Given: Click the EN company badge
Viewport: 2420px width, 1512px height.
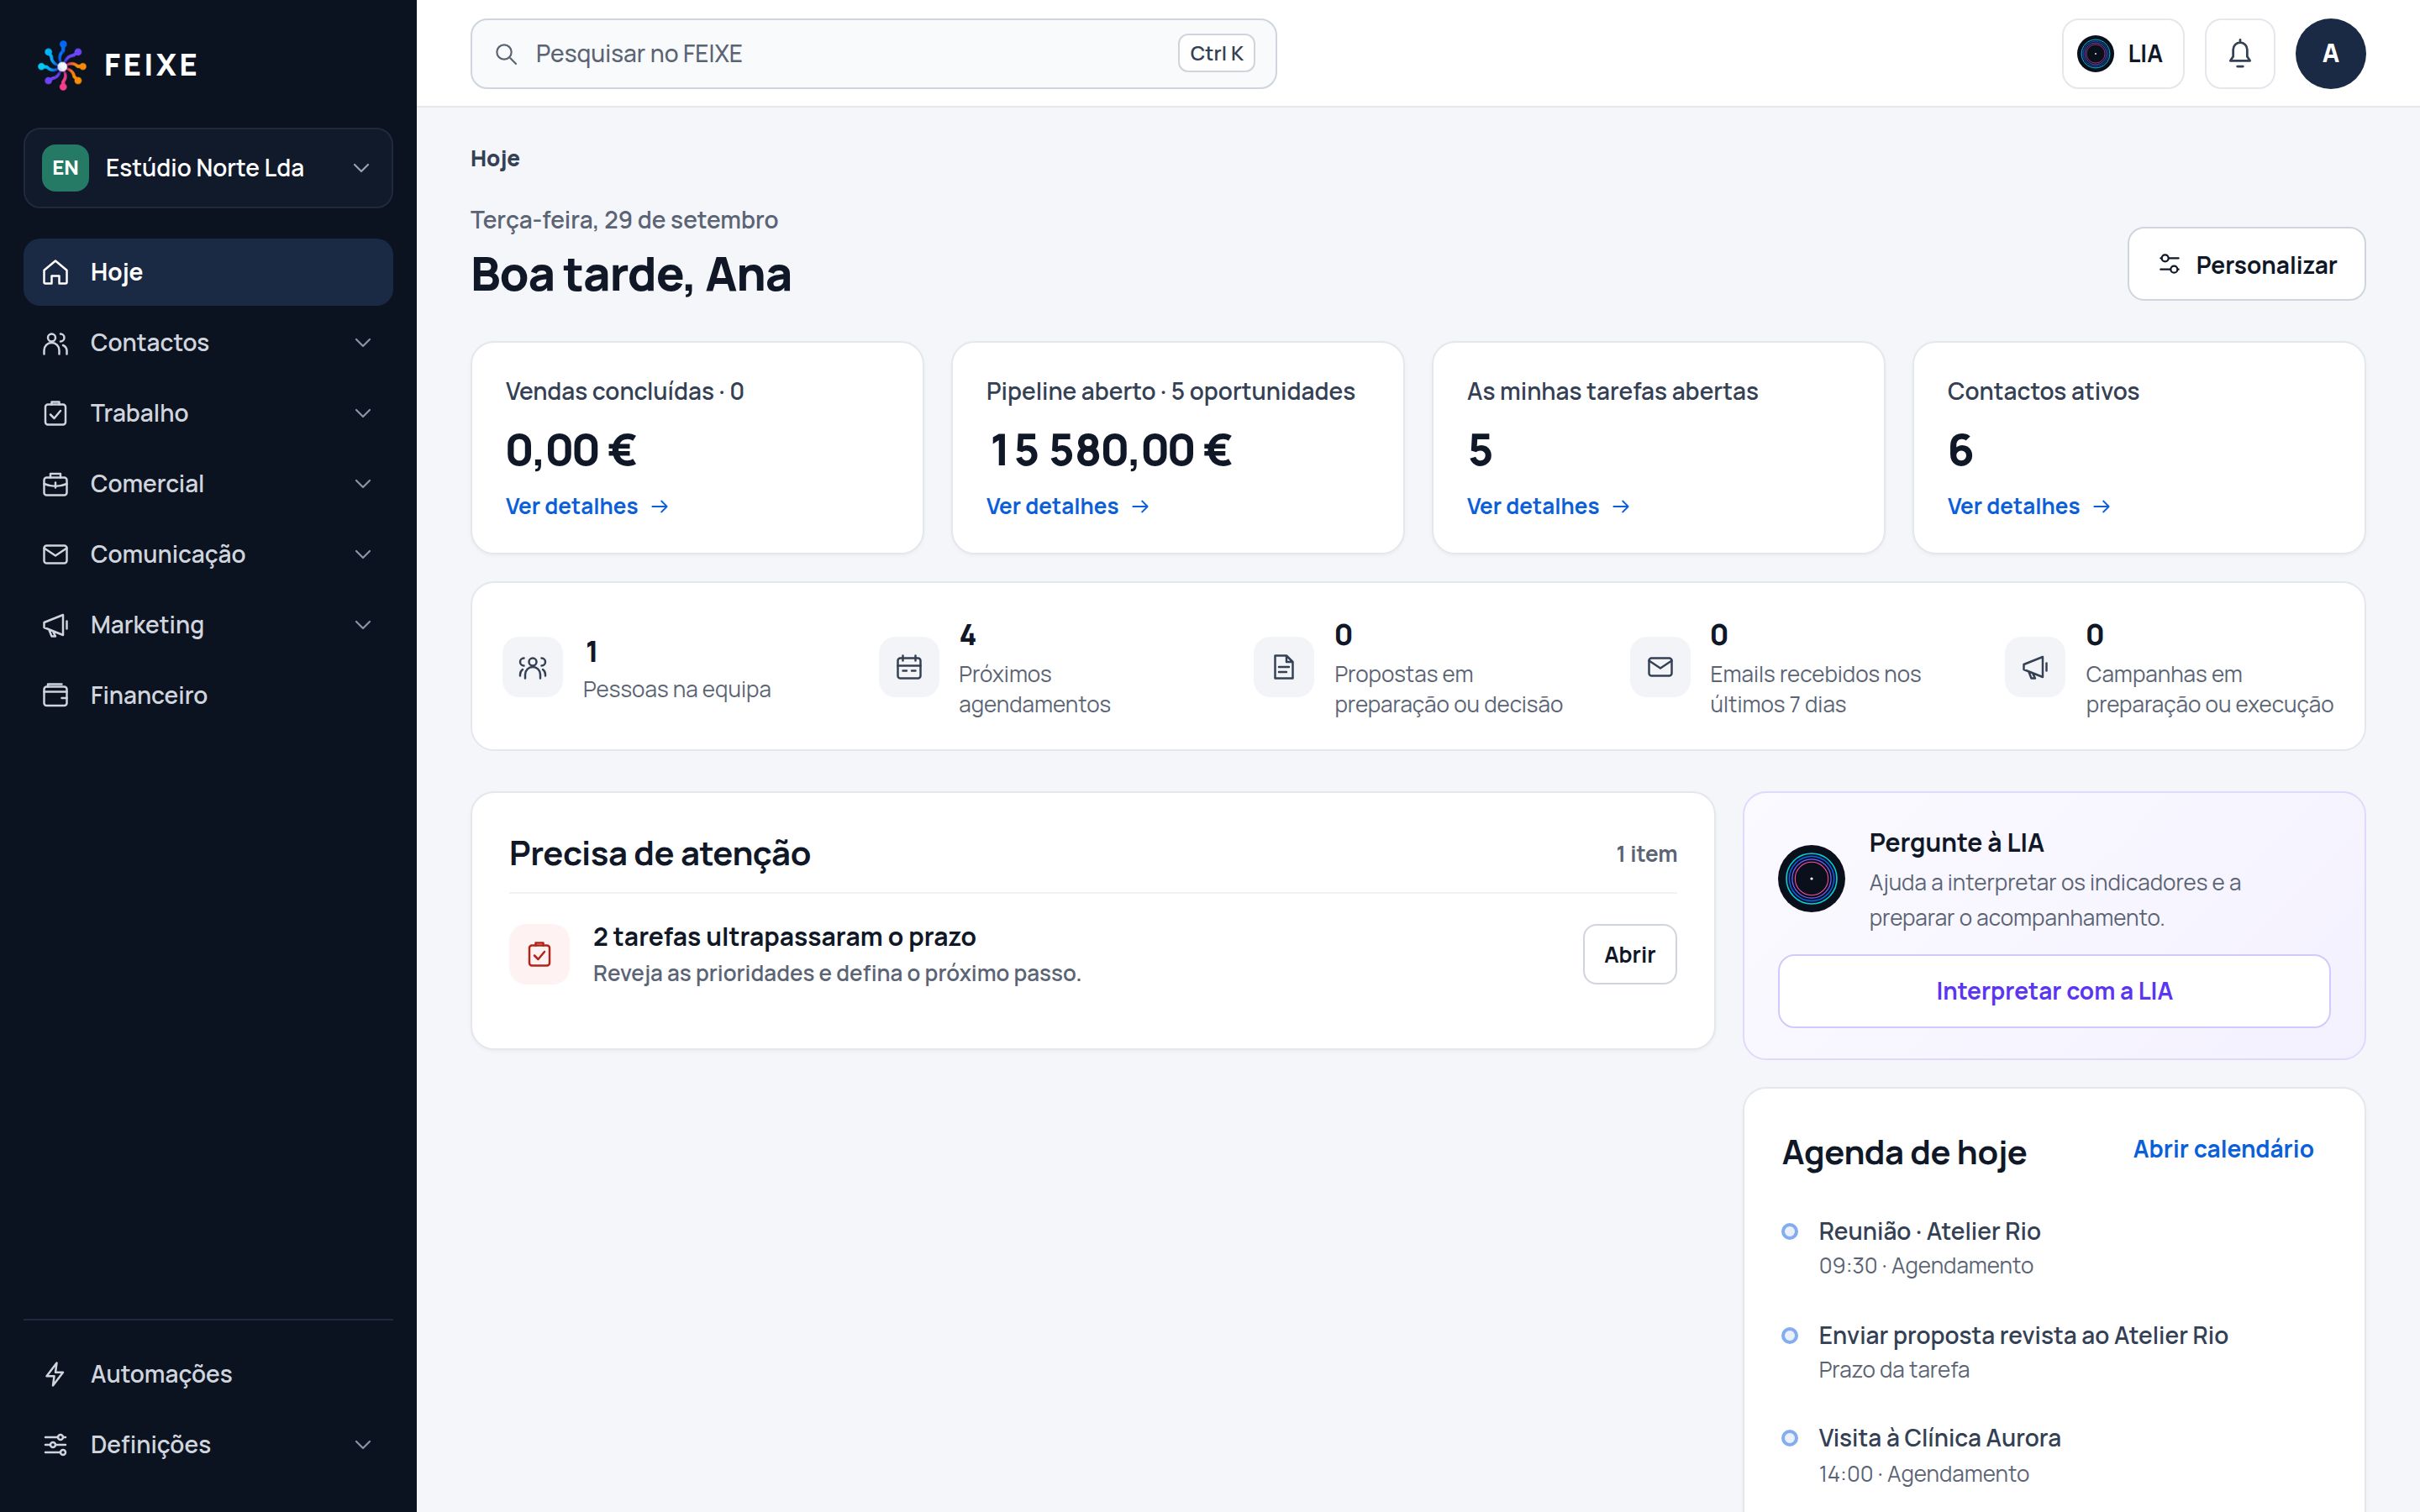Looking at the screenshot, I should coord(65,168).
